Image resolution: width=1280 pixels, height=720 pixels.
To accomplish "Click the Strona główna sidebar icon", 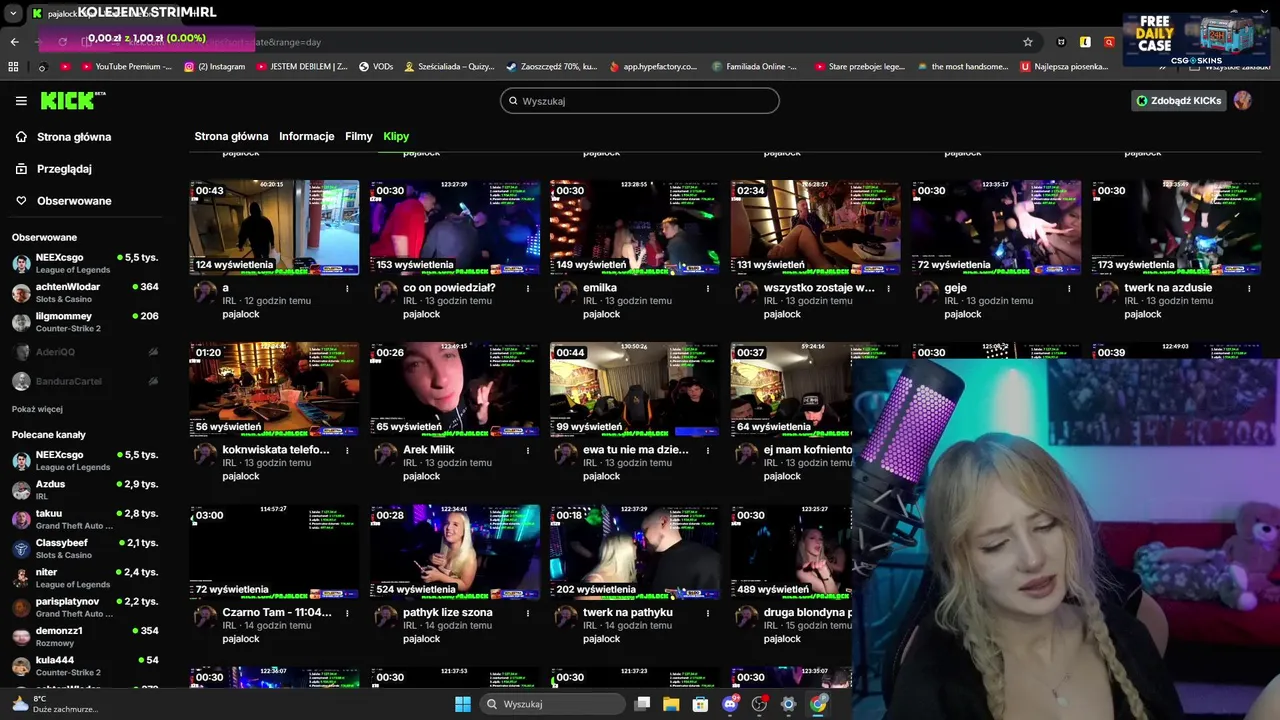I will pos(21,137).
